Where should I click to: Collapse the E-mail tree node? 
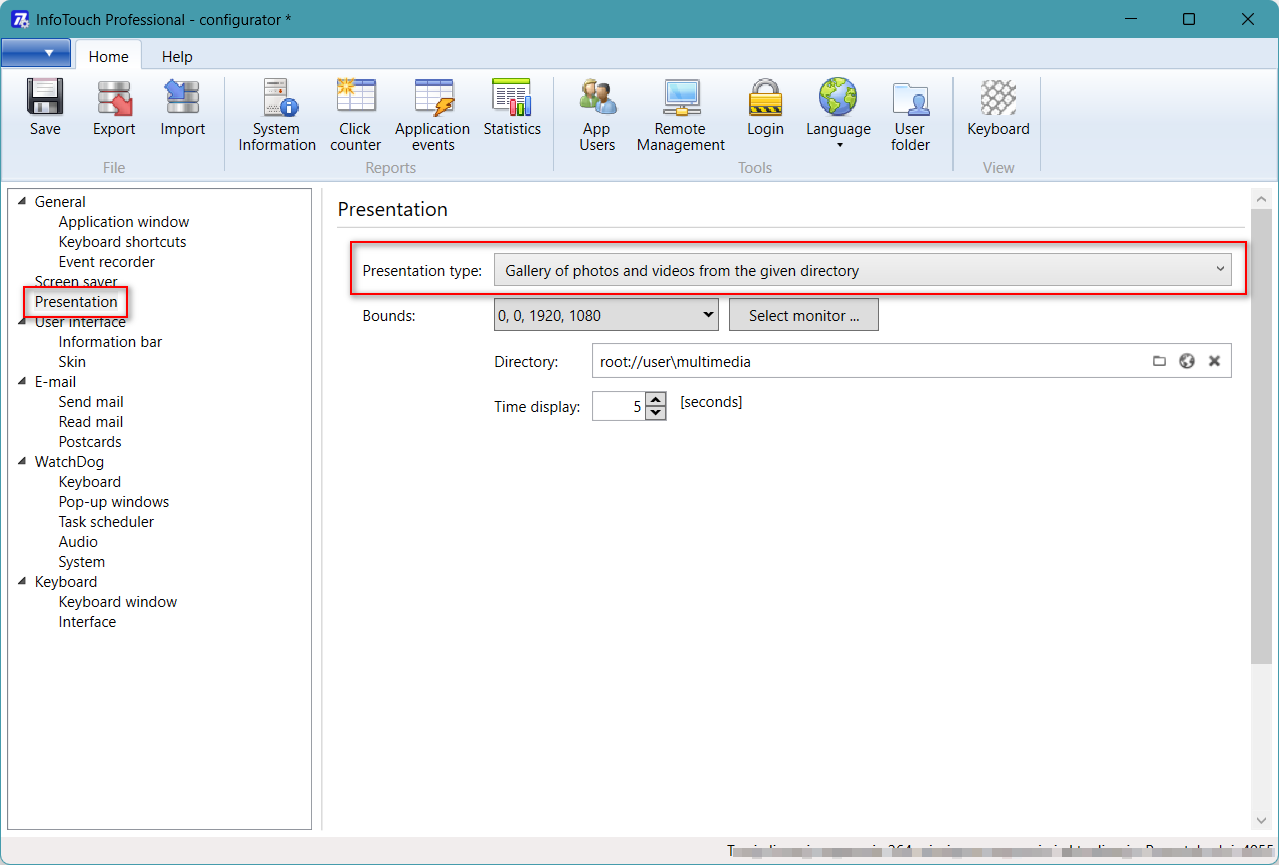point(23,381)
